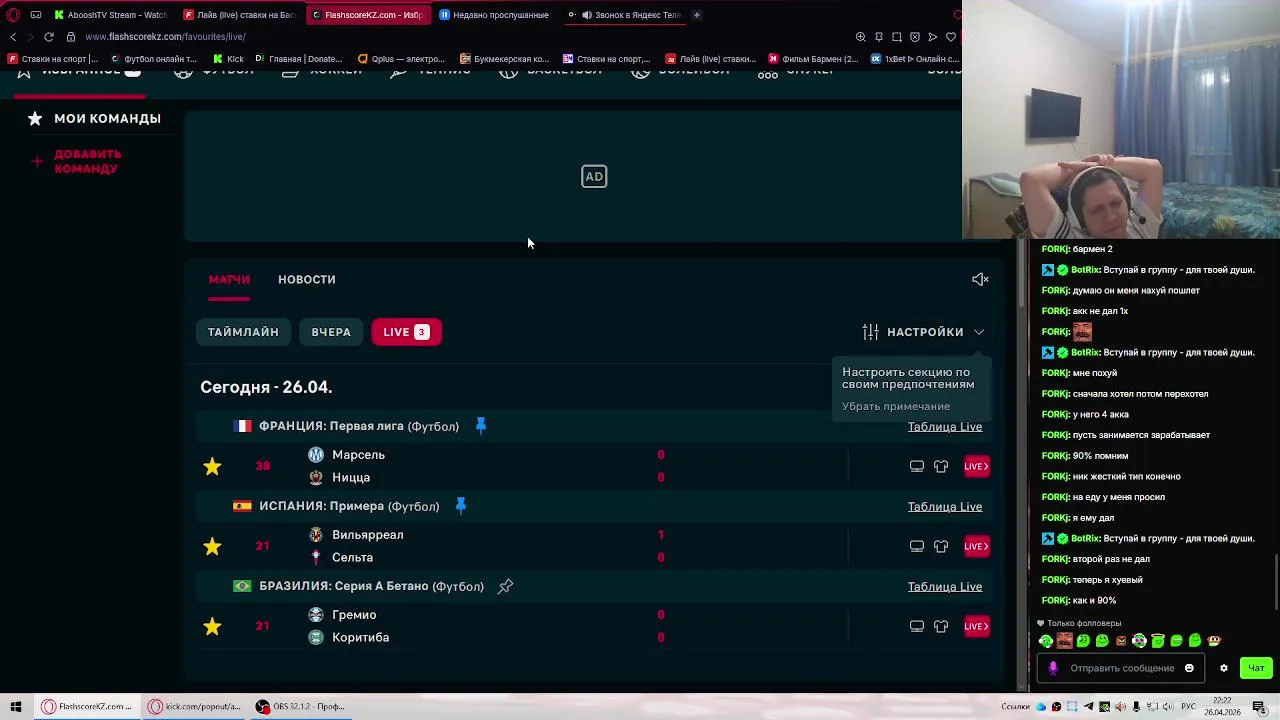This screenshot has width=1280, height=720.
Task: Click the green Чат send button
Action: (x=1256, y=668)
